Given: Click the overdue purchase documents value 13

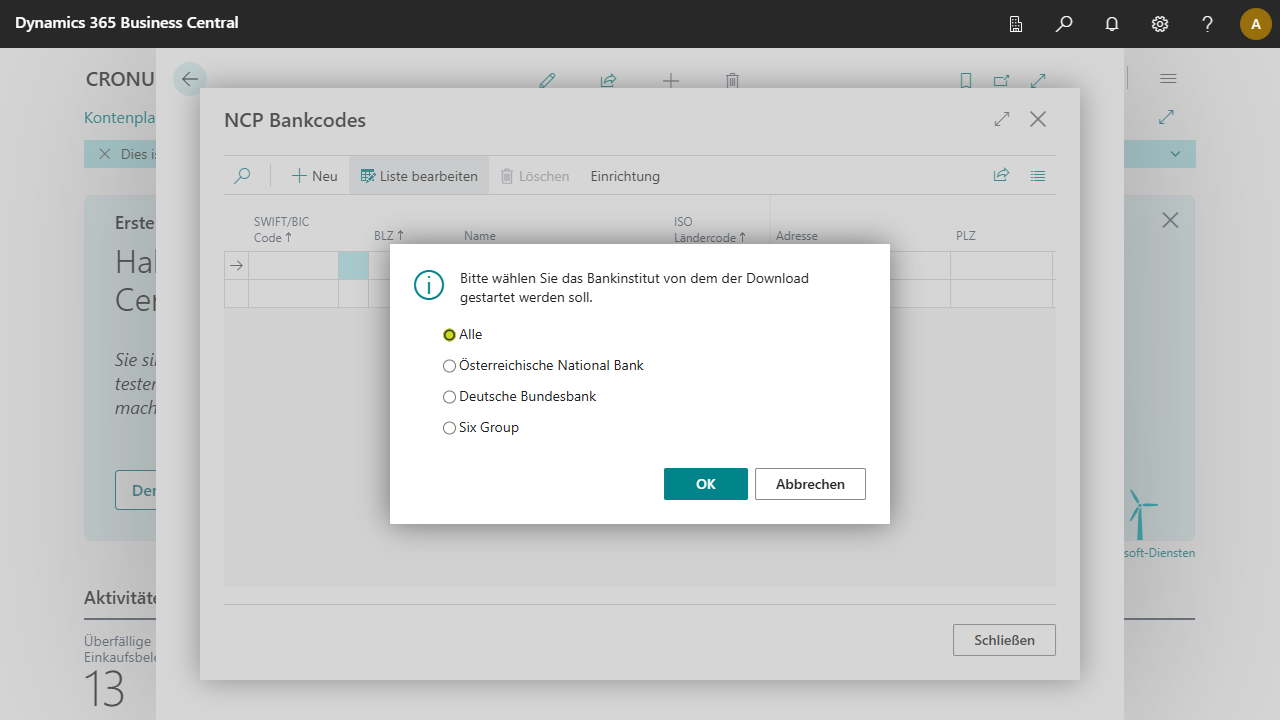Looking at the screenshot, I should click(x=104, y=689).
